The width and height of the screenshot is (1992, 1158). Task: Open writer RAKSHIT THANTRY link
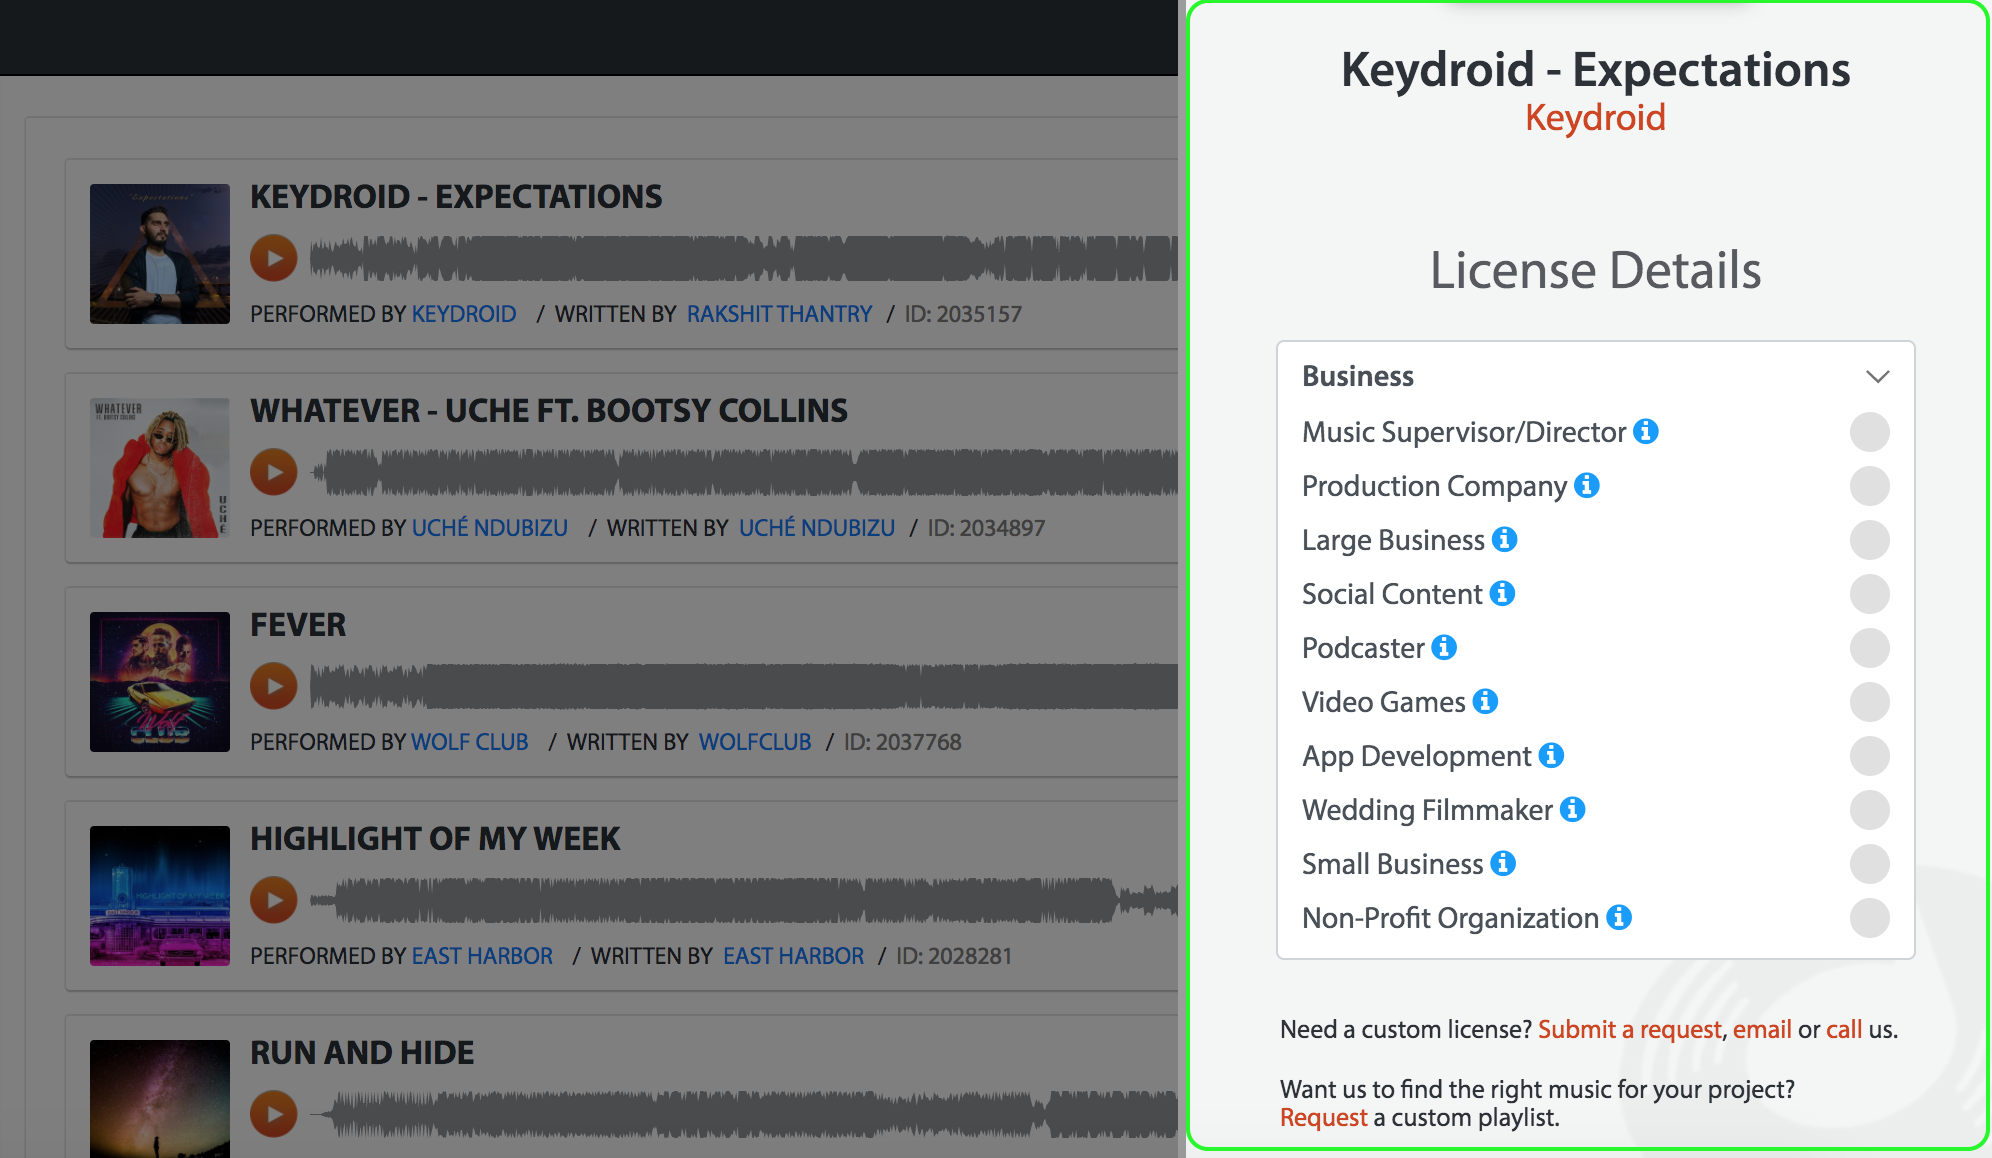pos(779,314)
